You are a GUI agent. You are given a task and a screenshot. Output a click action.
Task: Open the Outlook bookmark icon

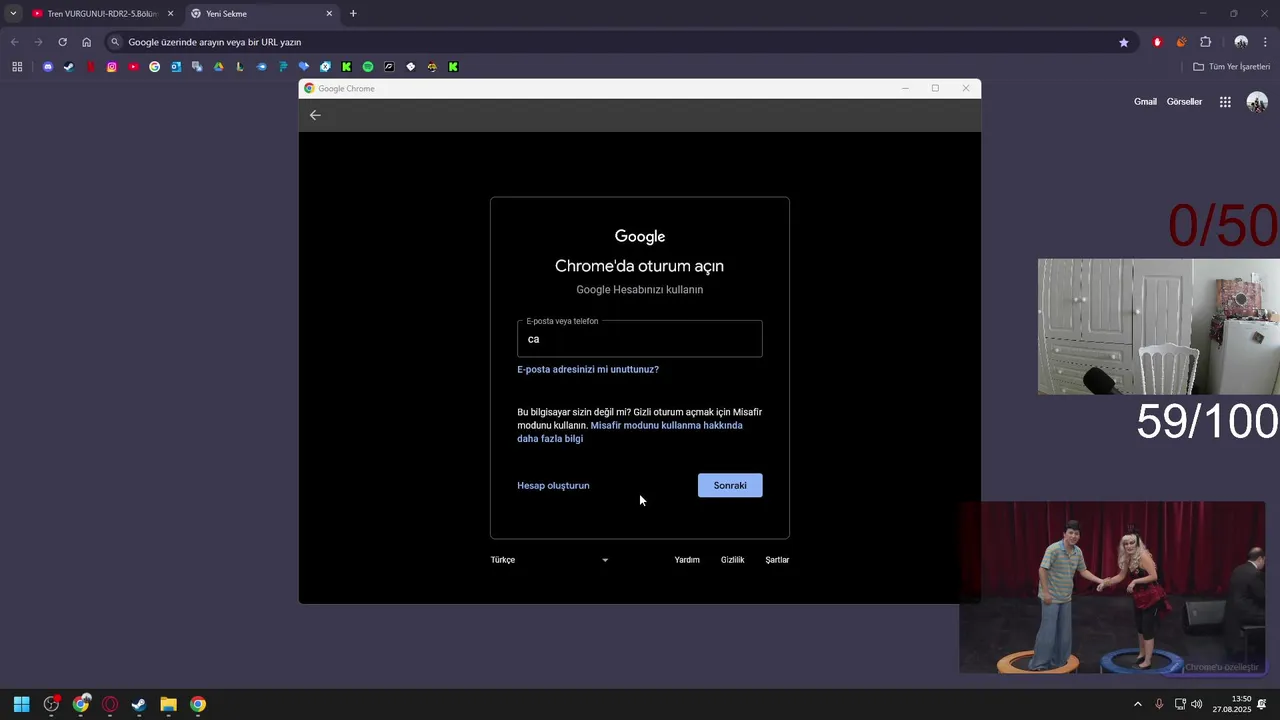pyautogui.click(x=176, y=67)
